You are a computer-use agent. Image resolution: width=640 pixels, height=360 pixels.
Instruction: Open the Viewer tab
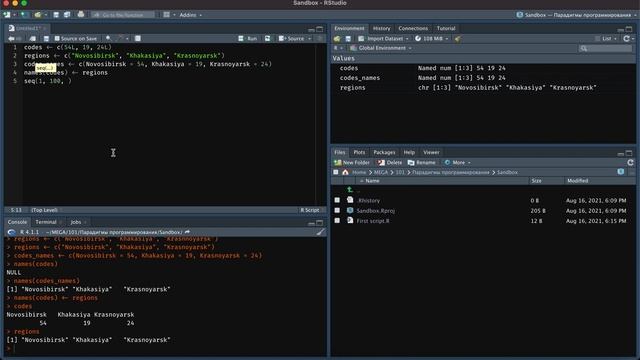click(431, 152)
